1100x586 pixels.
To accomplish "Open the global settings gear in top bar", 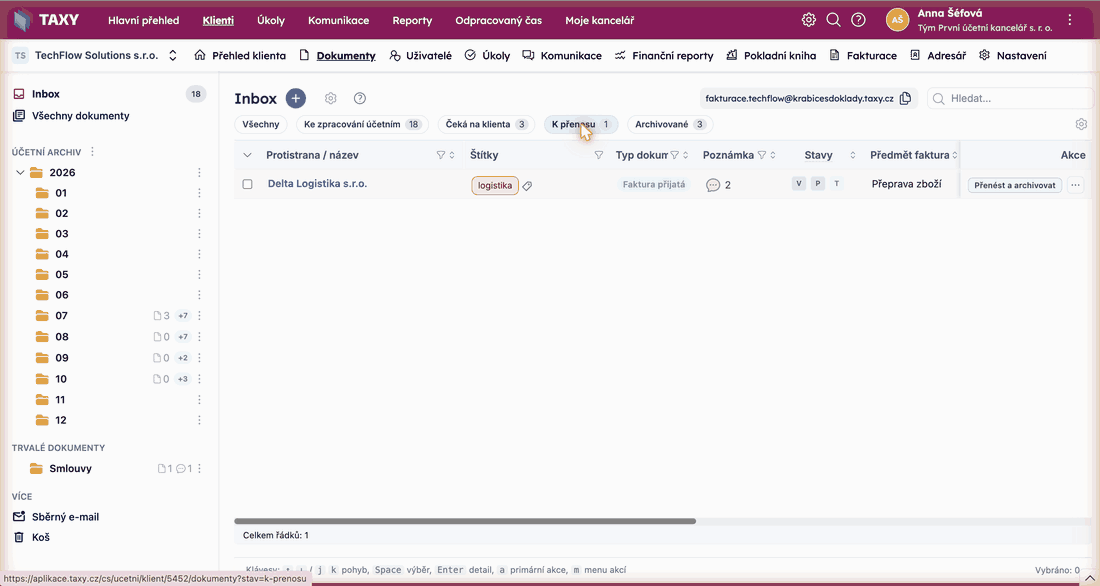I will click(x=809, y=20).
